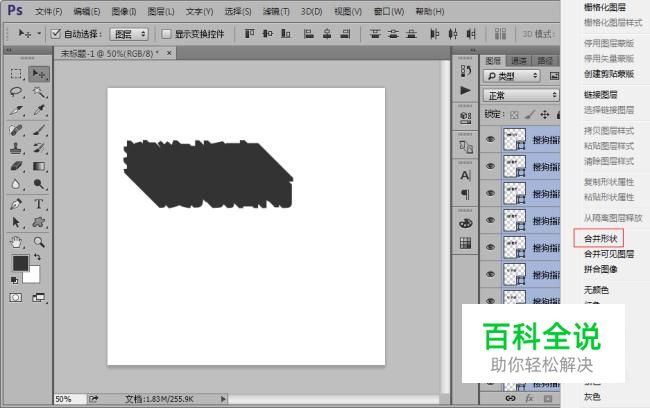The image size is (650, 408).
Task: Click align top edges in options bar
Action: click(x=249, y=34)
